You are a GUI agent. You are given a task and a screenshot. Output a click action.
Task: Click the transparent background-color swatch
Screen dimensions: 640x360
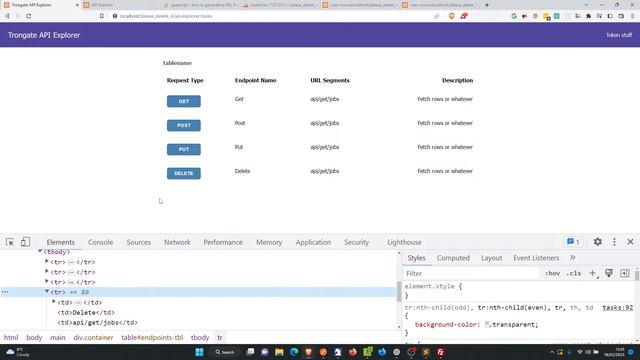click(x=488, y=324)
